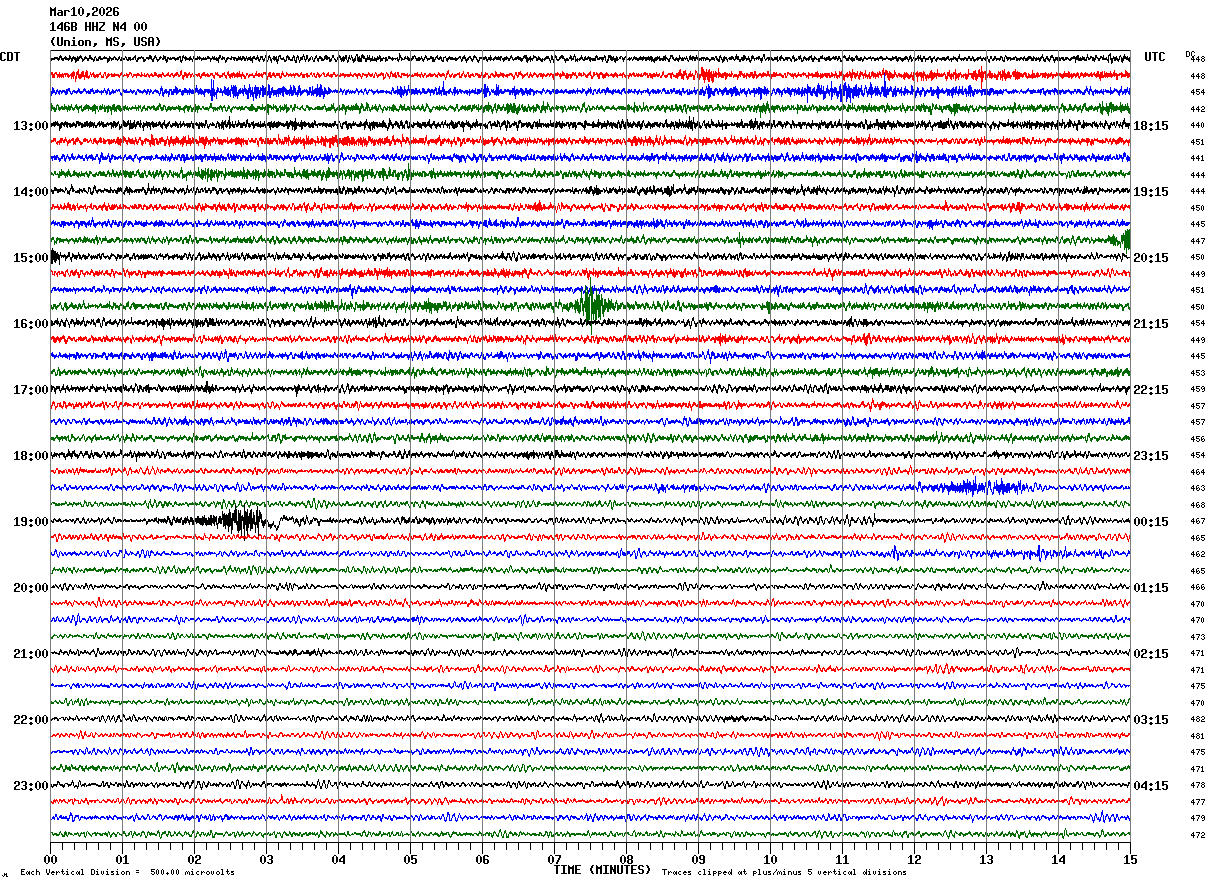Click the date label Mar10,2026
The width and height of the screenshot is (1210, 886).
pyautogui.click(x=84, y=12)
